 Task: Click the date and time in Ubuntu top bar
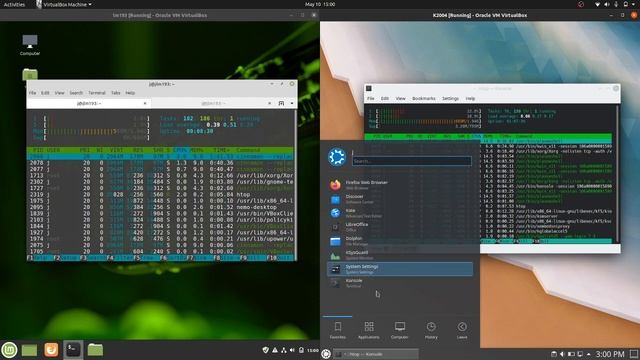(x=320, y=4)
